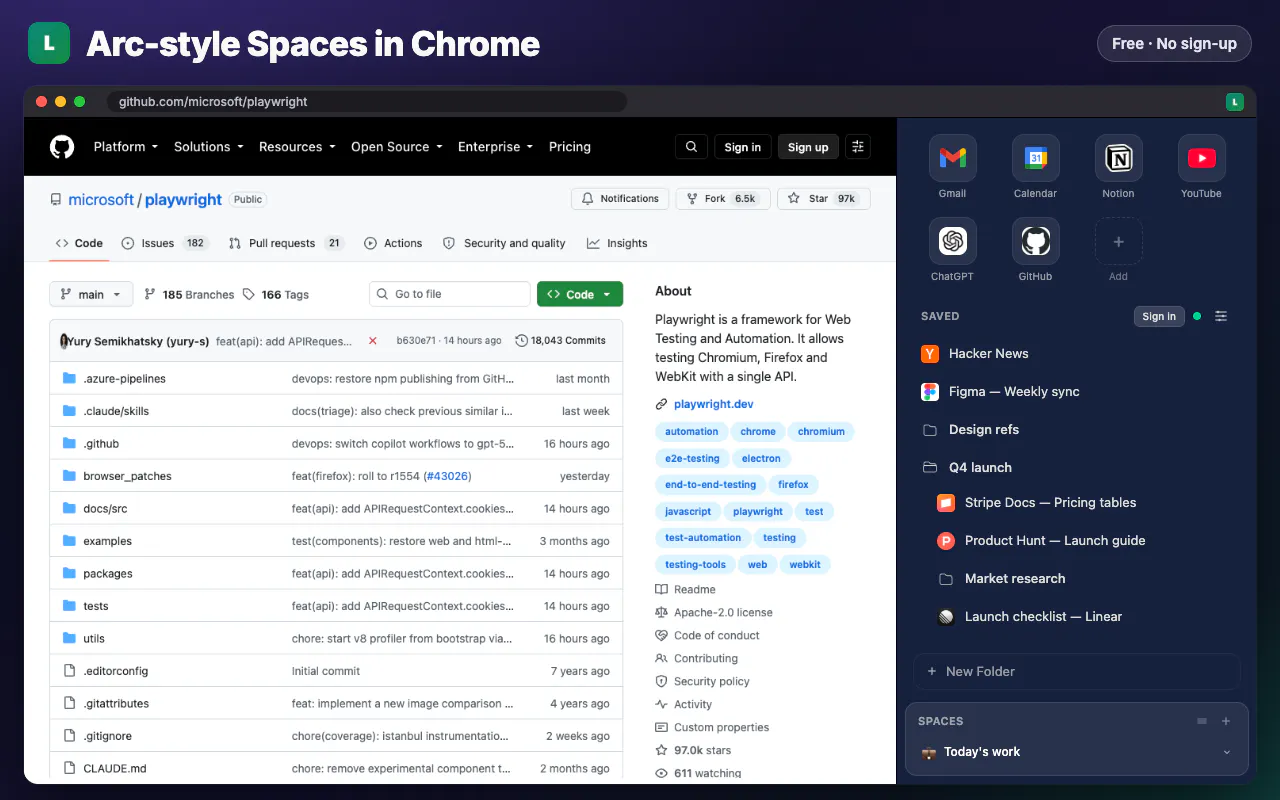The height and width of the screenshot is (800, 1280).
Task: Open the green Code dropdown button
Action: click(x=580, y=294)
